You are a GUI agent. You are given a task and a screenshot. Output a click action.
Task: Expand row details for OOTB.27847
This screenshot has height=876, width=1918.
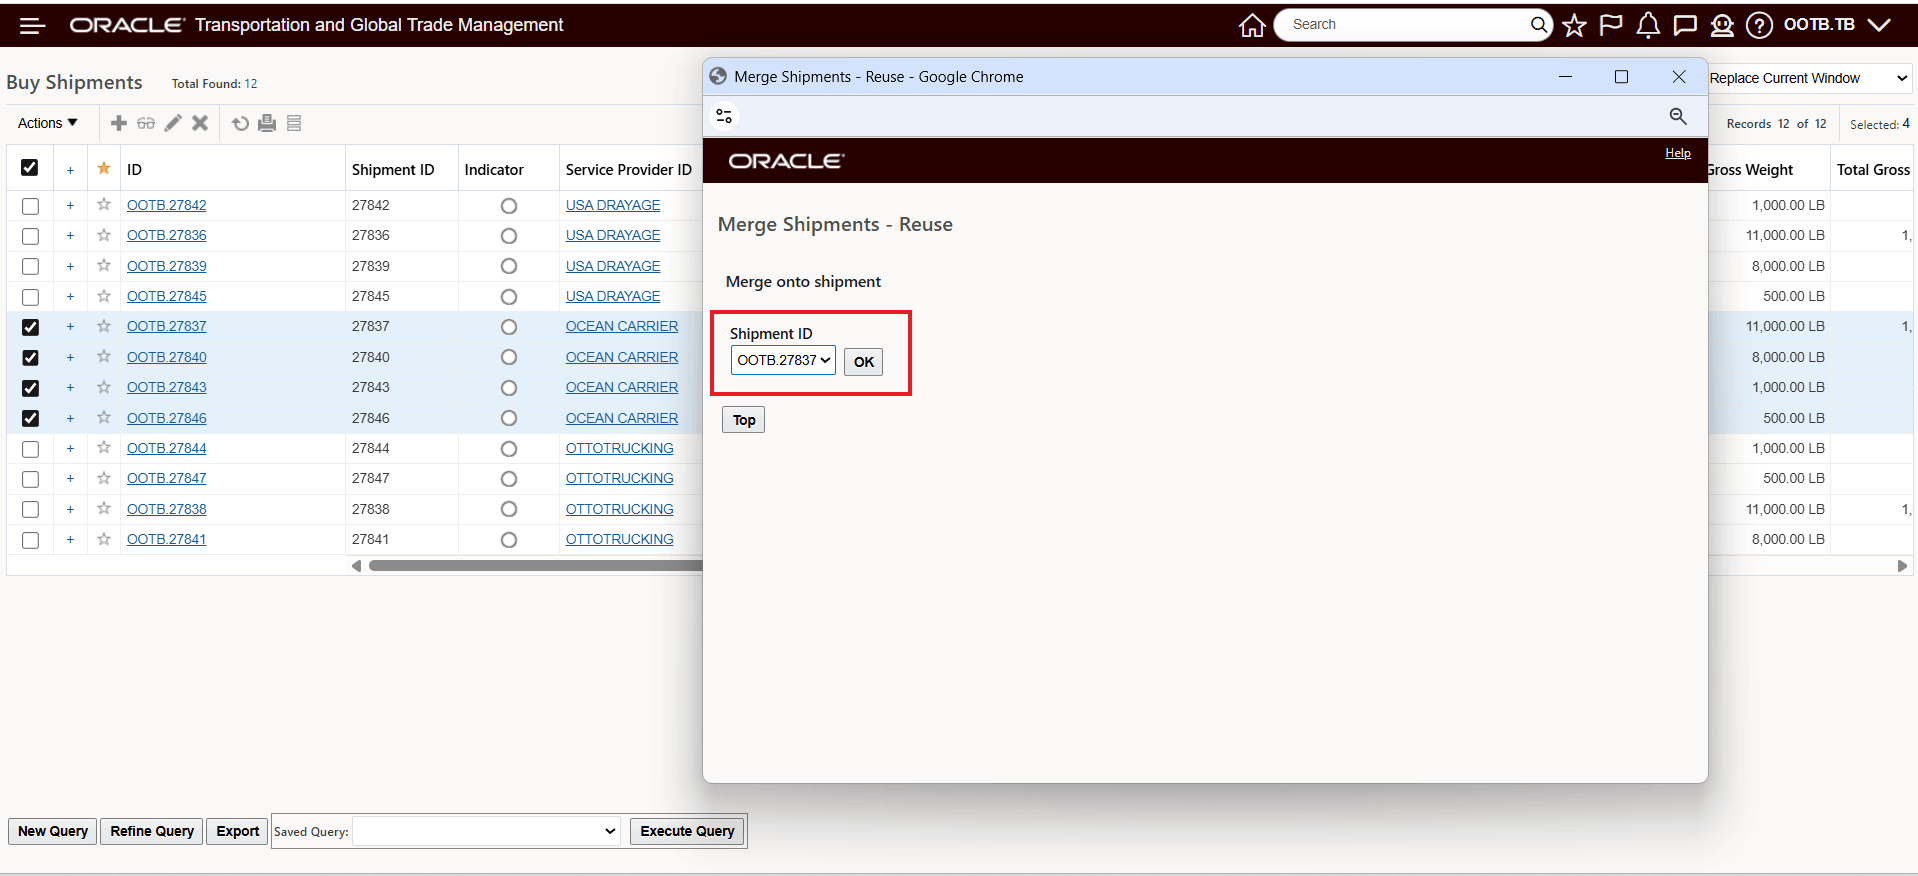click(x=70, y=479)
